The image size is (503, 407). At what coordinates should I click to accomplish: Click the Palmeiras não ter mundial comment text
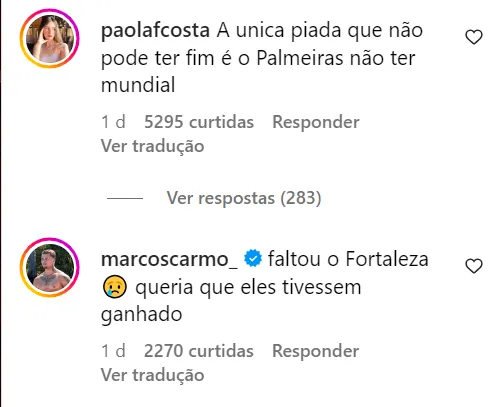pyautogui.click(x=262, y=58)
